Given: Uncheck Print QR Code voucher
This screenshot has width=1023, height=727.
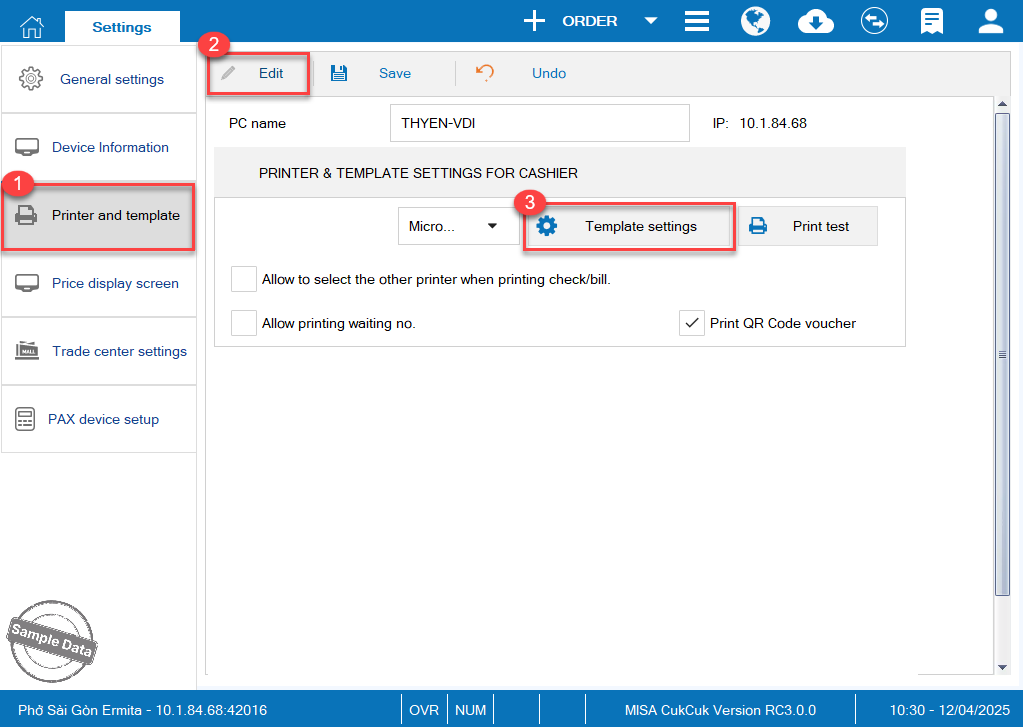Looking at the screenshot, I should [x=692, y=323].
